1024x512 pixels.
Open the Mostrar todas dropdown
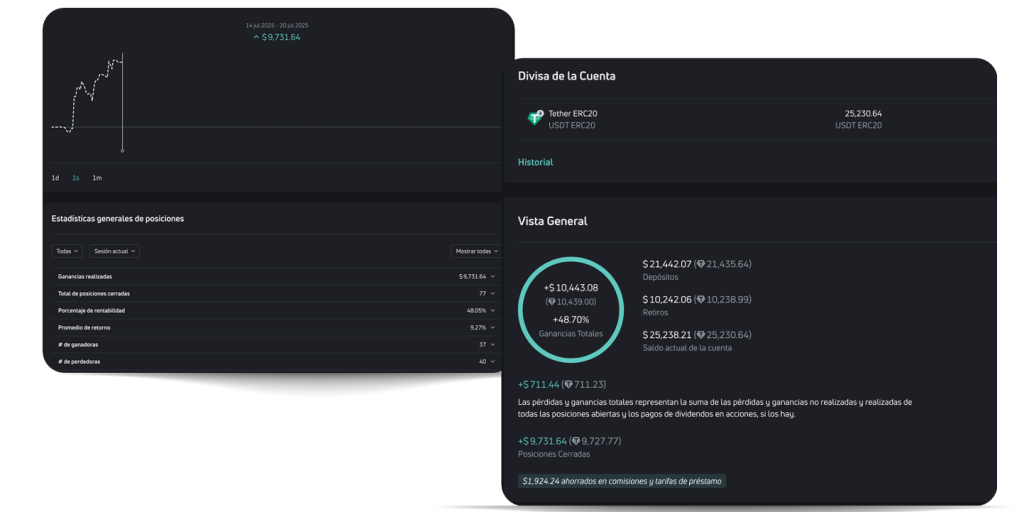click(x=474, y=251)
